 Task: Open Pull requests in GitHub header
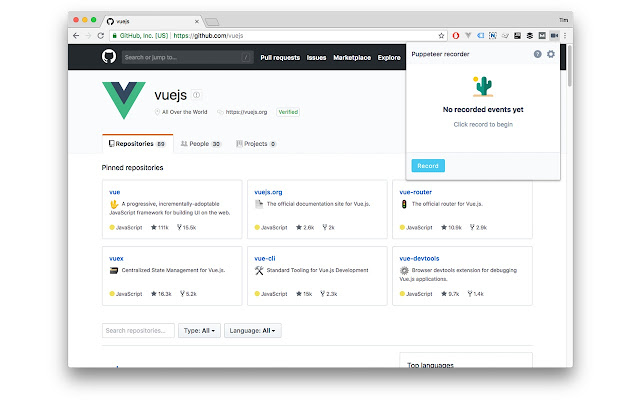tap(280, 58)
